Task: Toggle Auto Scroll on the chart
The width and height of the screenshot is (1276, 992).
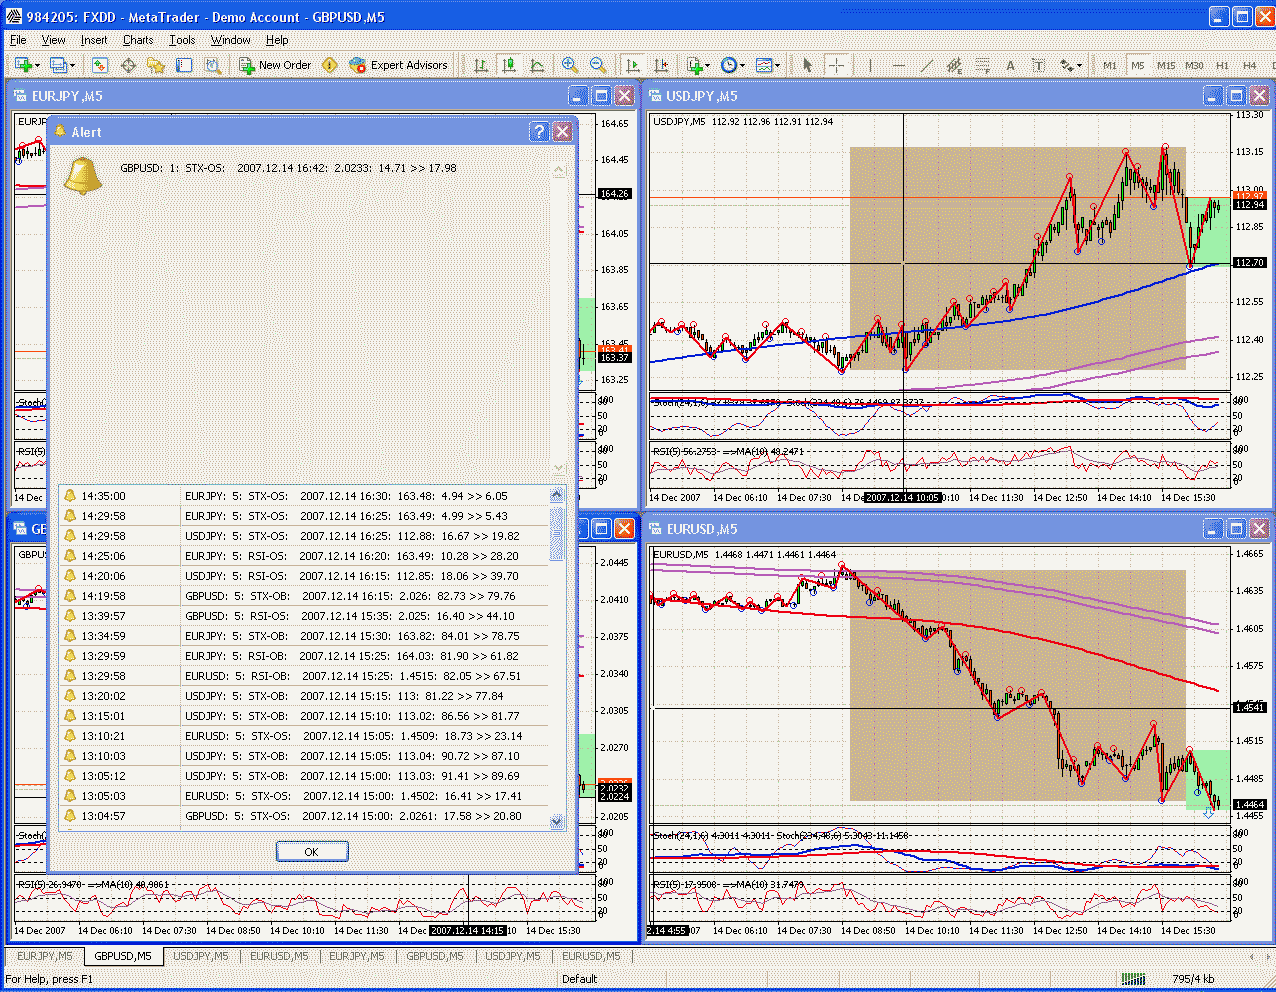Action: pos(632,65)
